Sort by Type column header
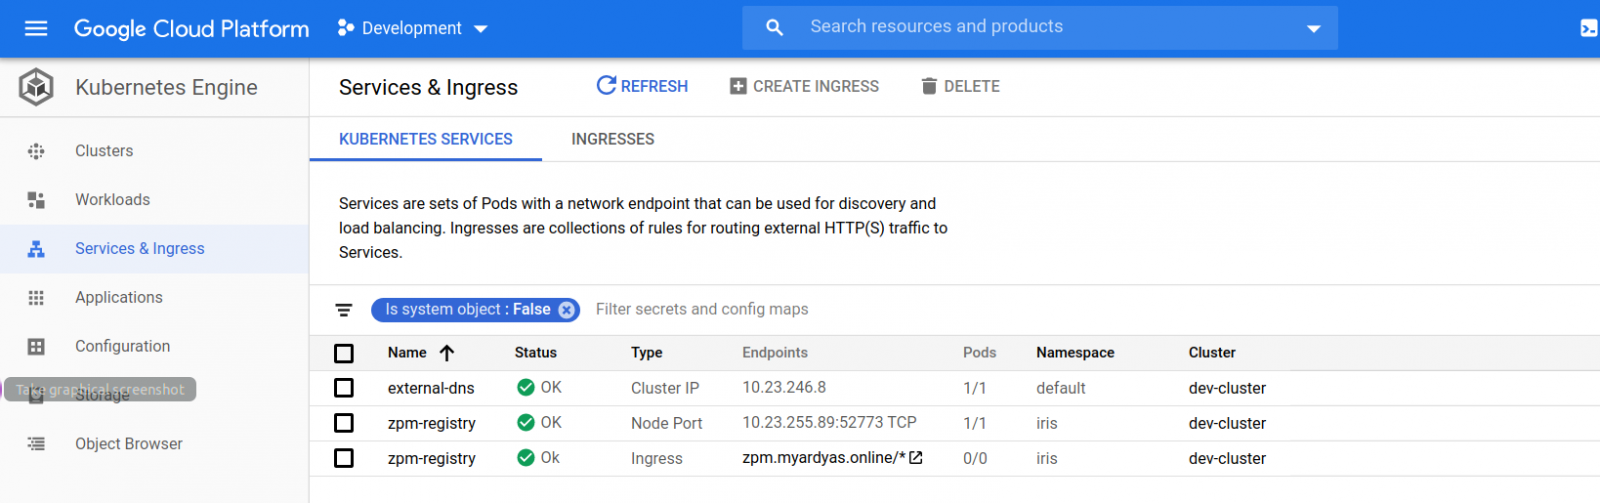 (x=646, y=353)
